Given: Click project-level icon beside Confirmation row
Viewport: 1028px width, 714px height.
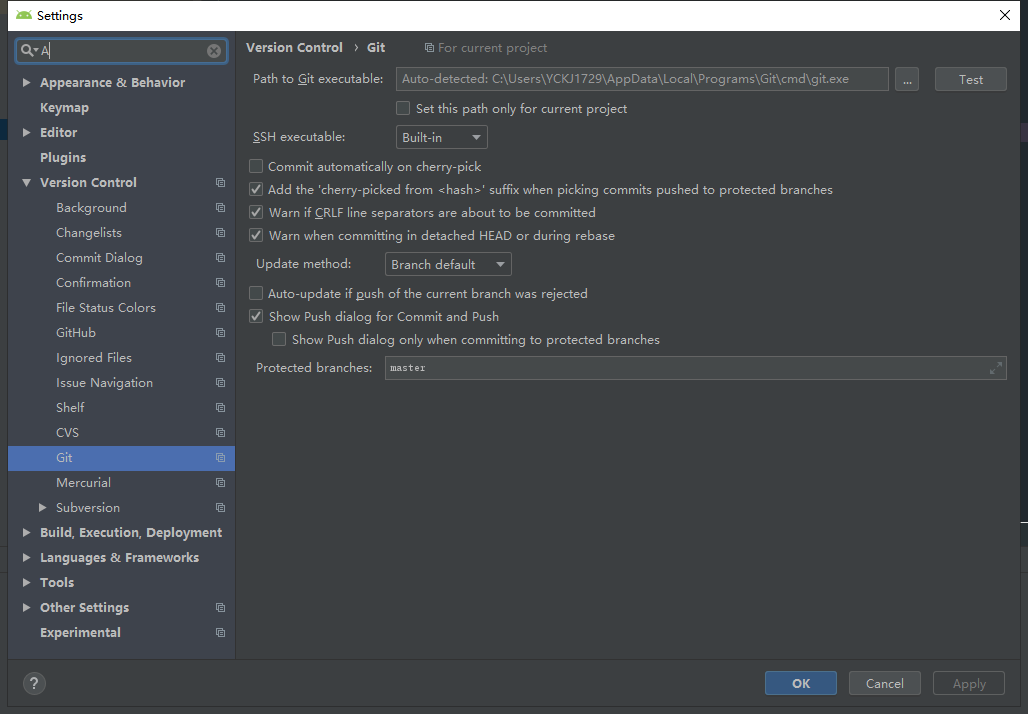Looking at the screenshot, I should pyautogui.click(x=220, y=283).
